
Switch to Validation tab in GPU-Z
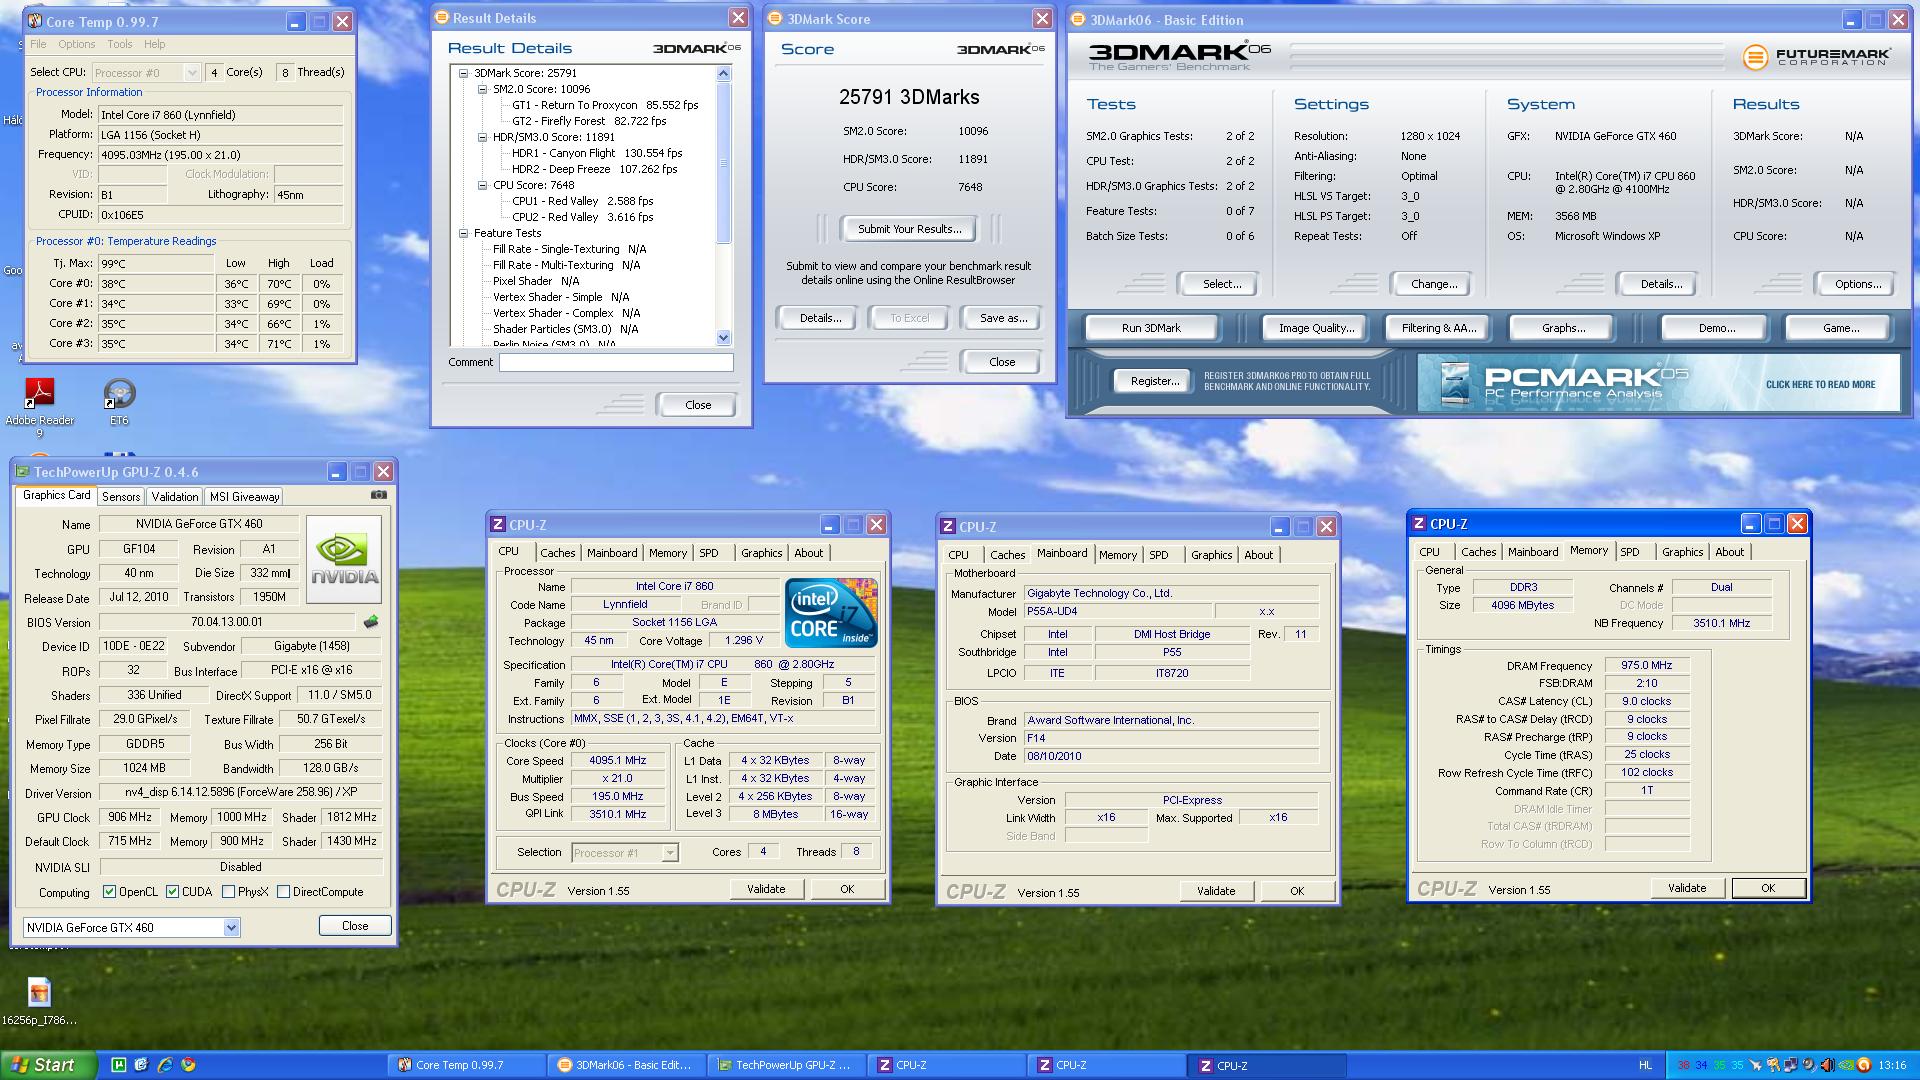pyautogui.click(x=175, y=497)
